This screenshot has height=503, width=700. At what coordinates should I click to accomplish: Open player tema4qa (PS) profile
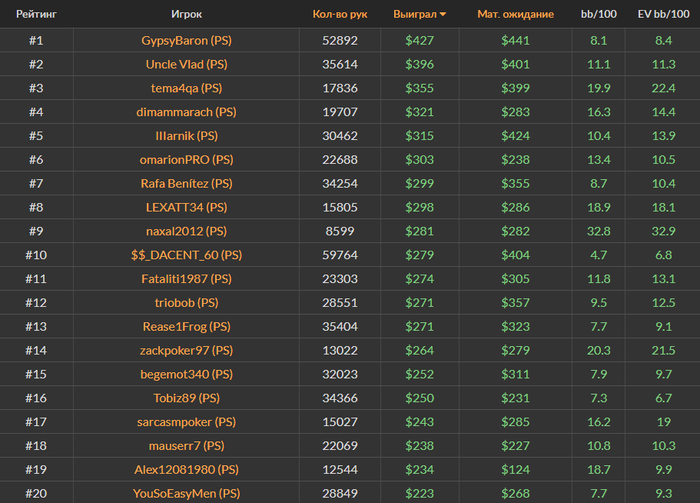pyautogui.click(x=187, y=88)
